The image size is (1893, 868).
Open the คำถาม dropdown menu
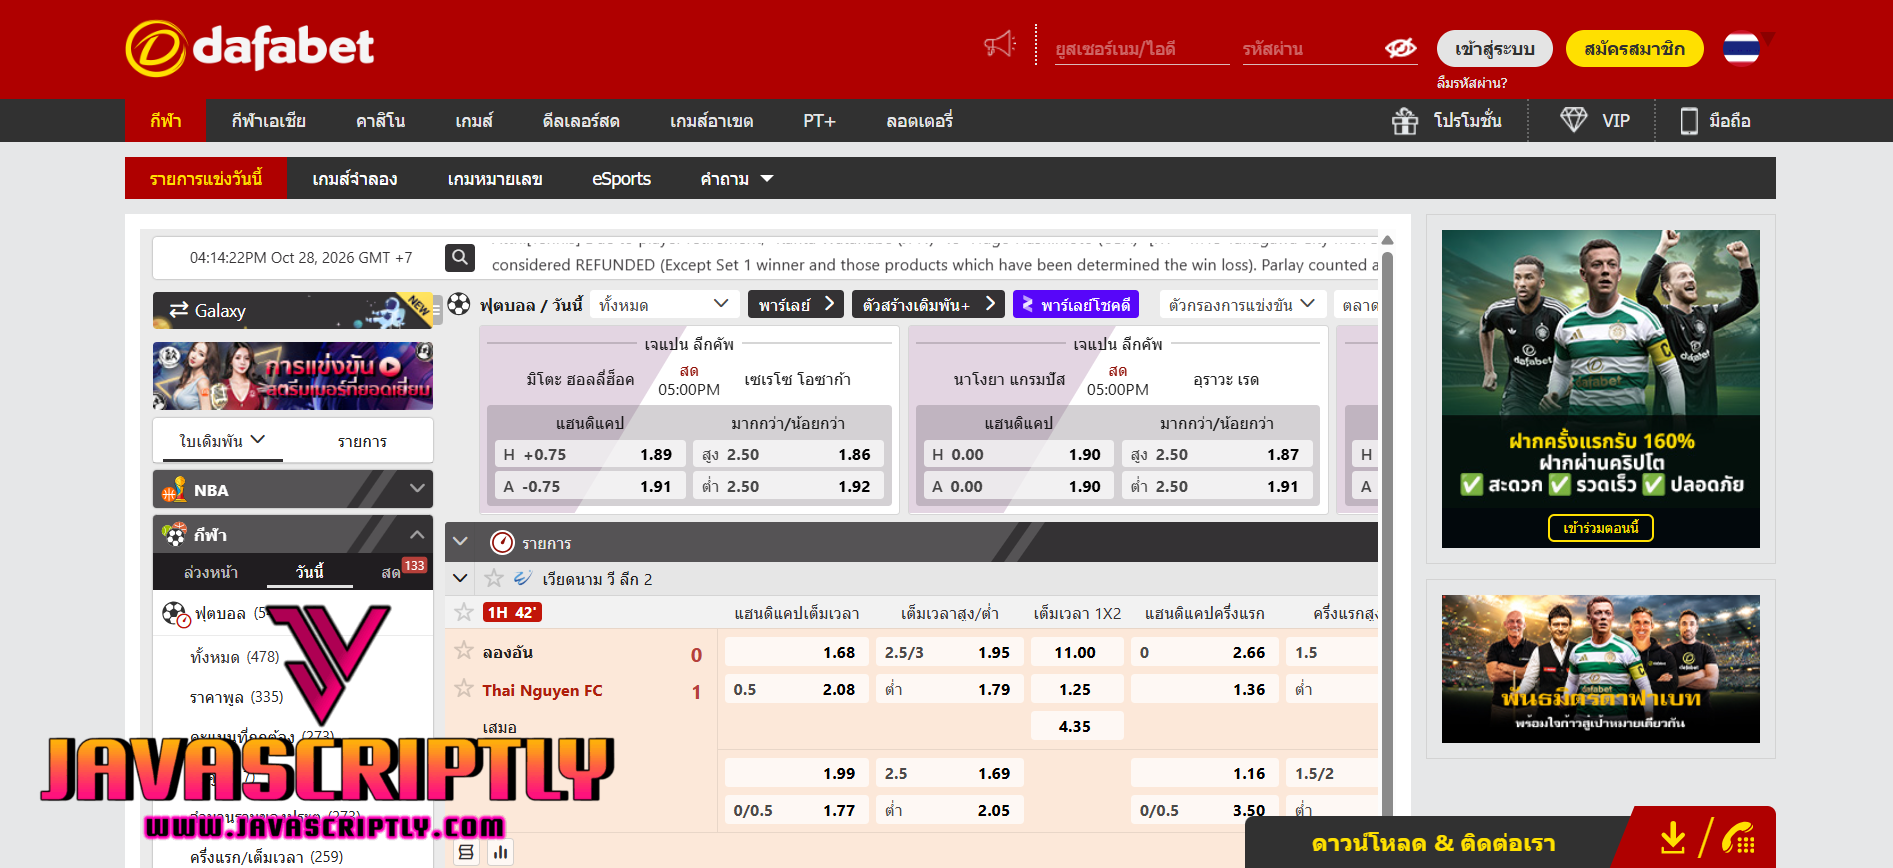(737, 179)
